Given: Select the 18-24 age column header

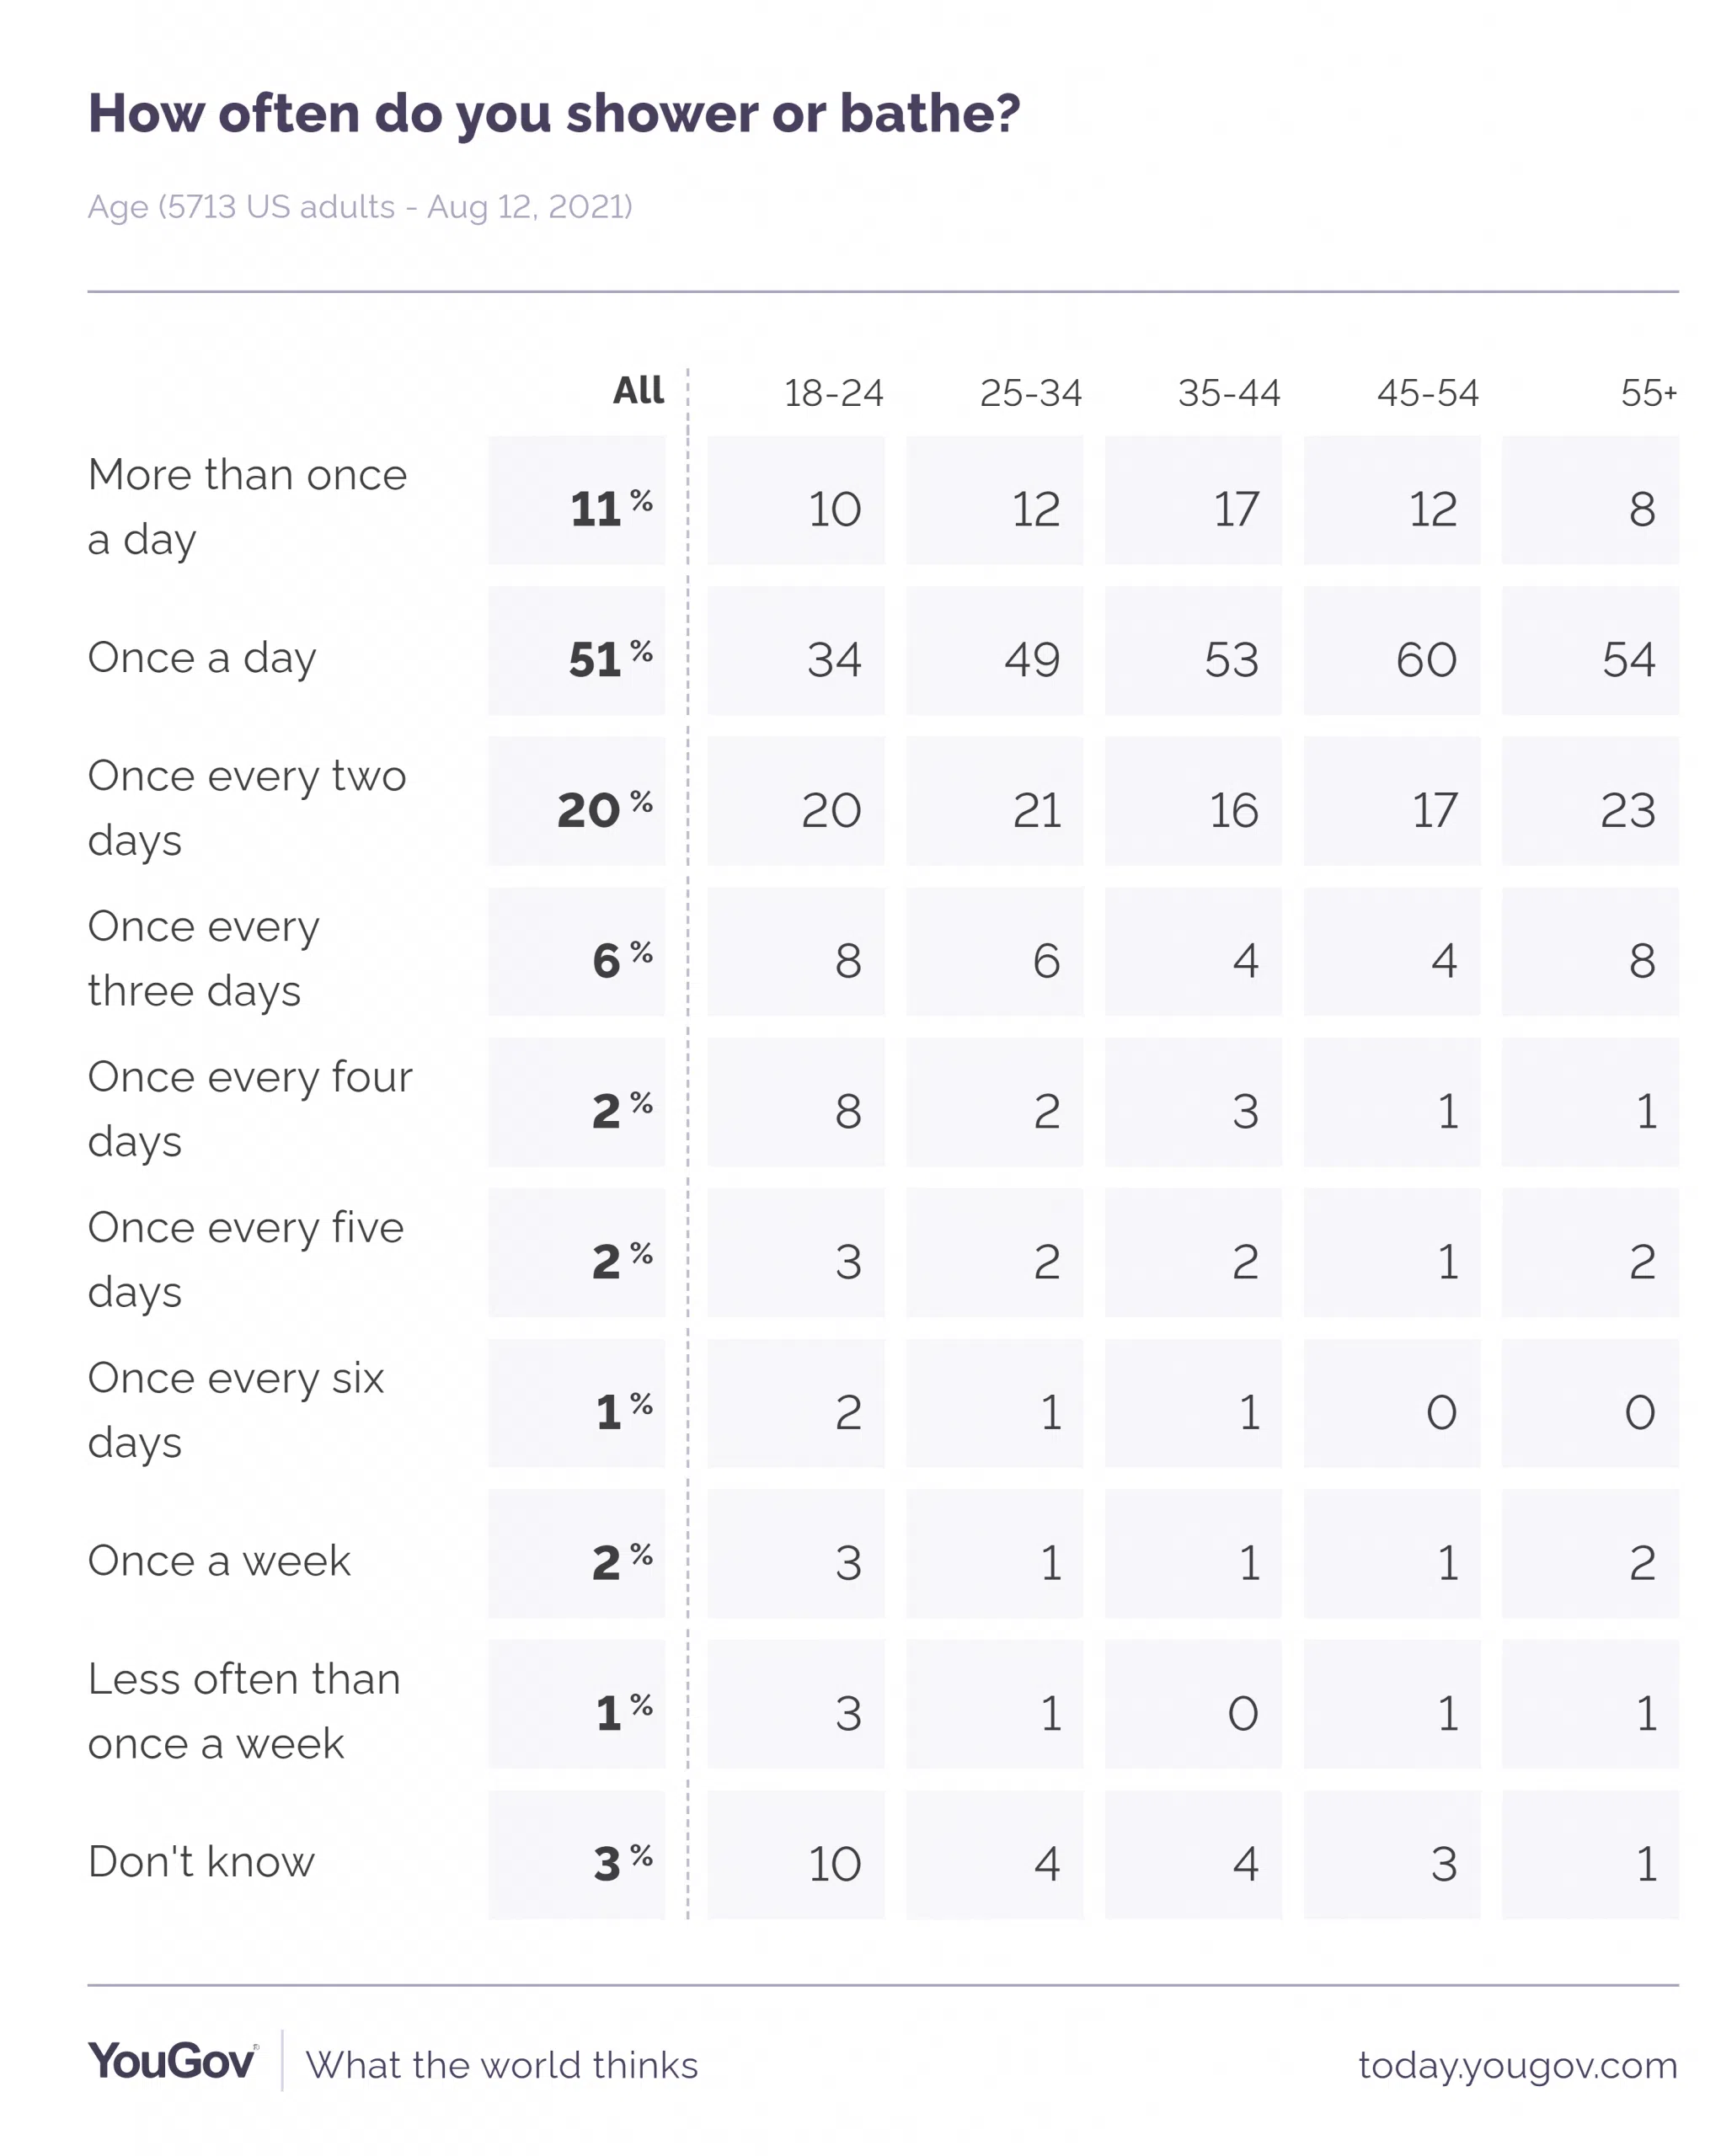Looking at the screenshot, I should pos(833,393).
